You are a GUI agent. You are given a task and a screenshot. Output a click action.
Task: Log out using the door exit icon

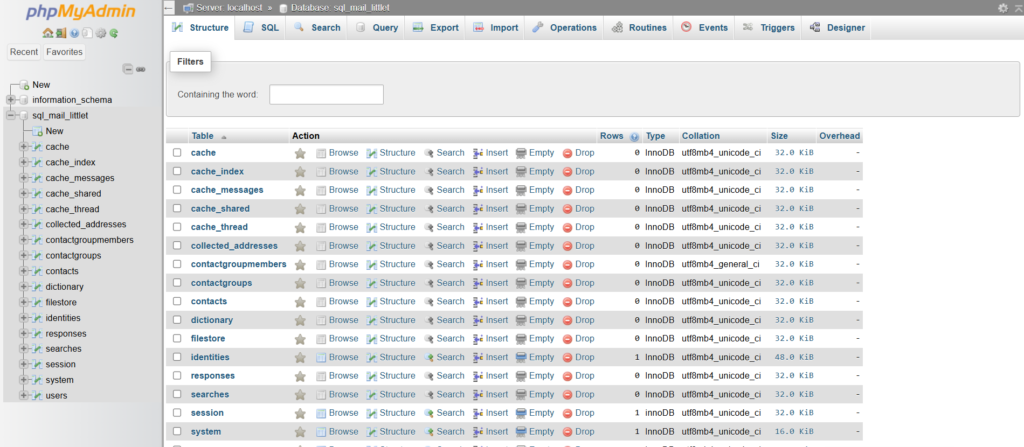coord(60,33)
